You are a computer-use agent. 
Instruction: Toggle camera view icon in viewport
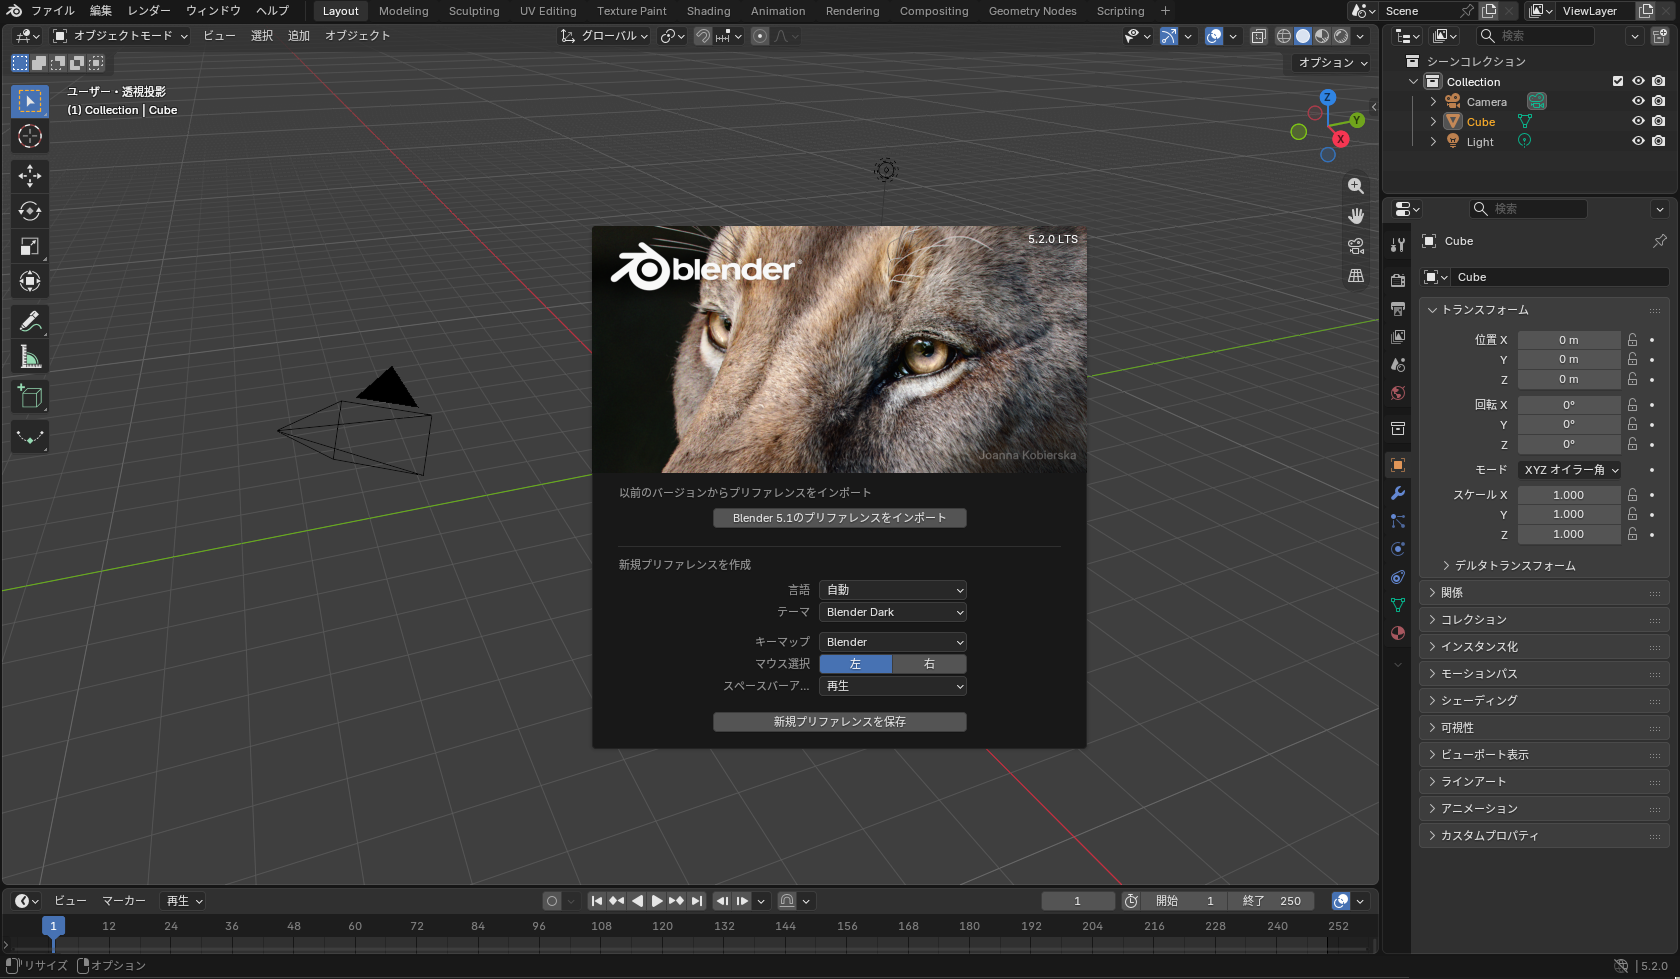point(1356,246)
